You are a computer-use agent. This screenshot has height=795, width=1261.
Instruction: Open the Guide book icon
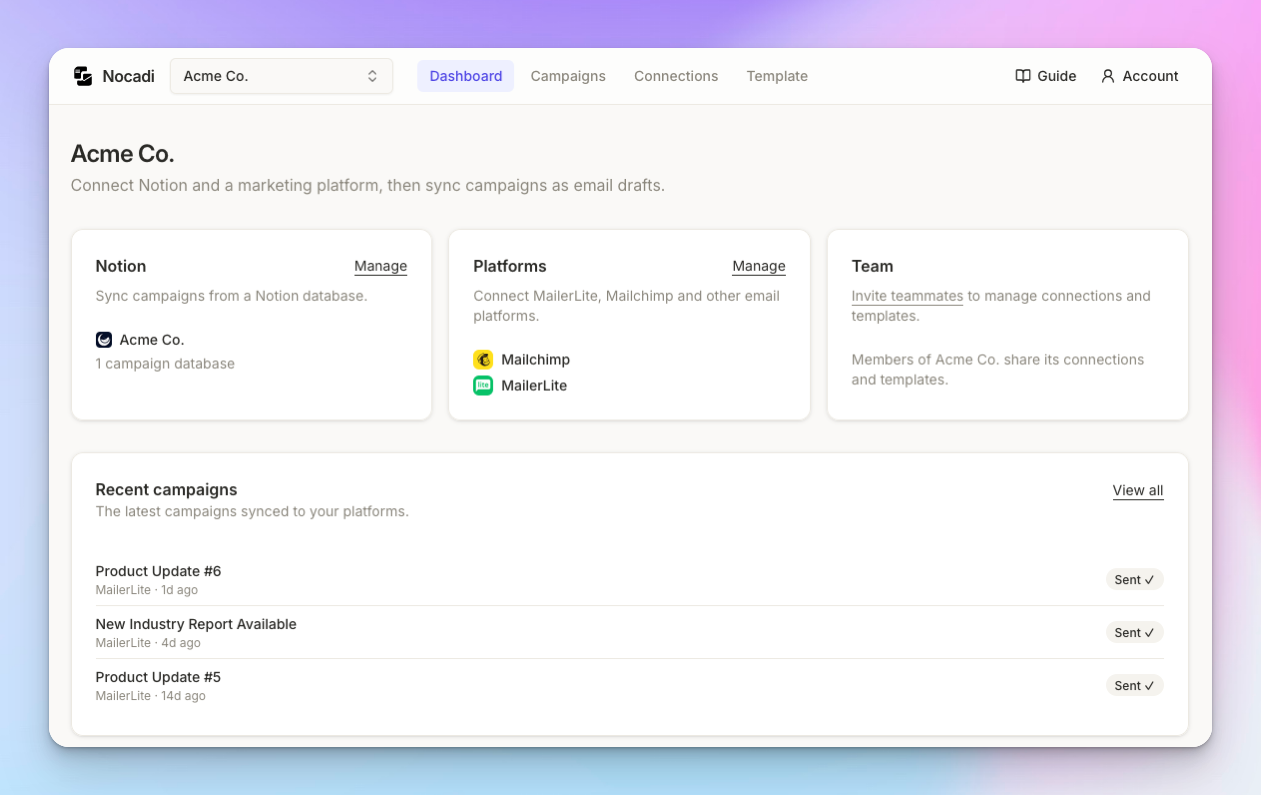point(1023,76)
